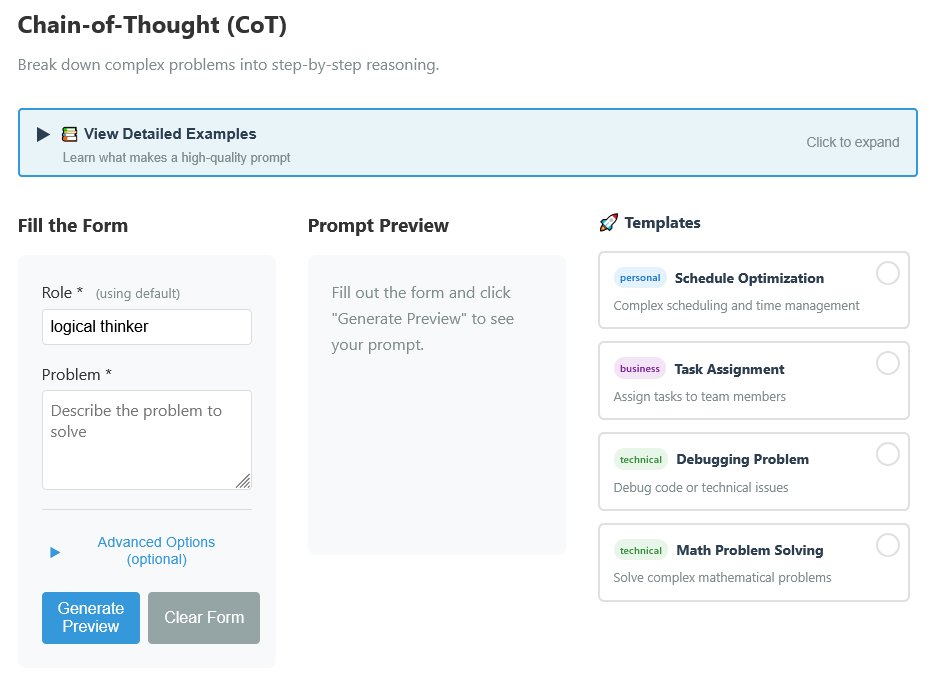
Task: Select the Math Problem Solving template radio button
Action: pos(888,545)
